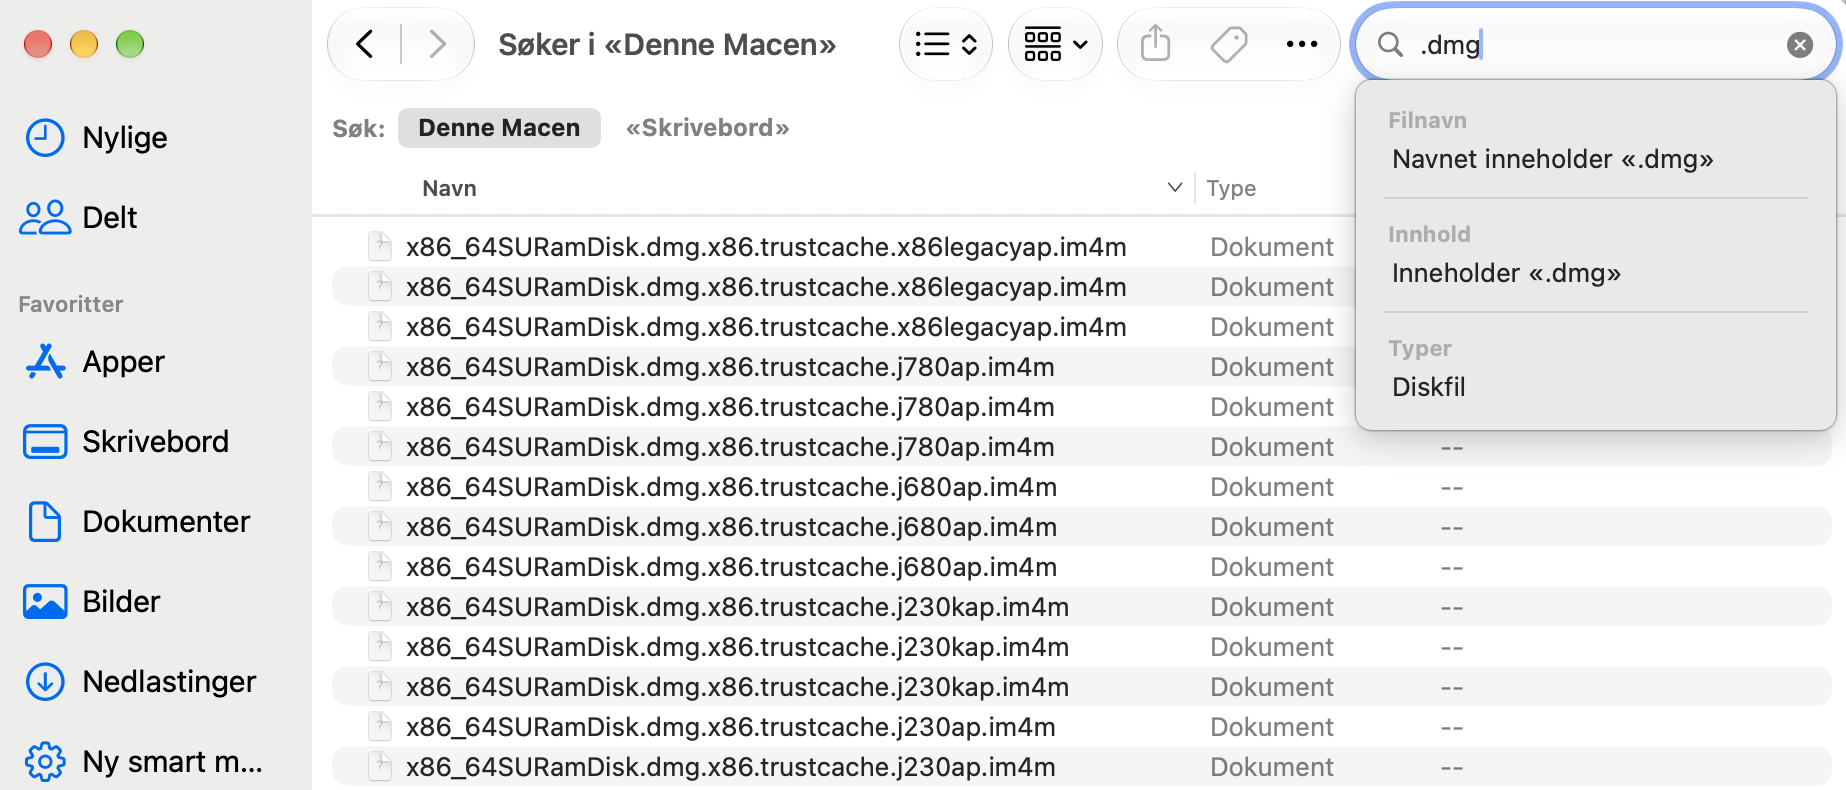The image size is (1846, 790).
Task: Open the More actions ellipsis menu
Action: [x=1302, y=44]
